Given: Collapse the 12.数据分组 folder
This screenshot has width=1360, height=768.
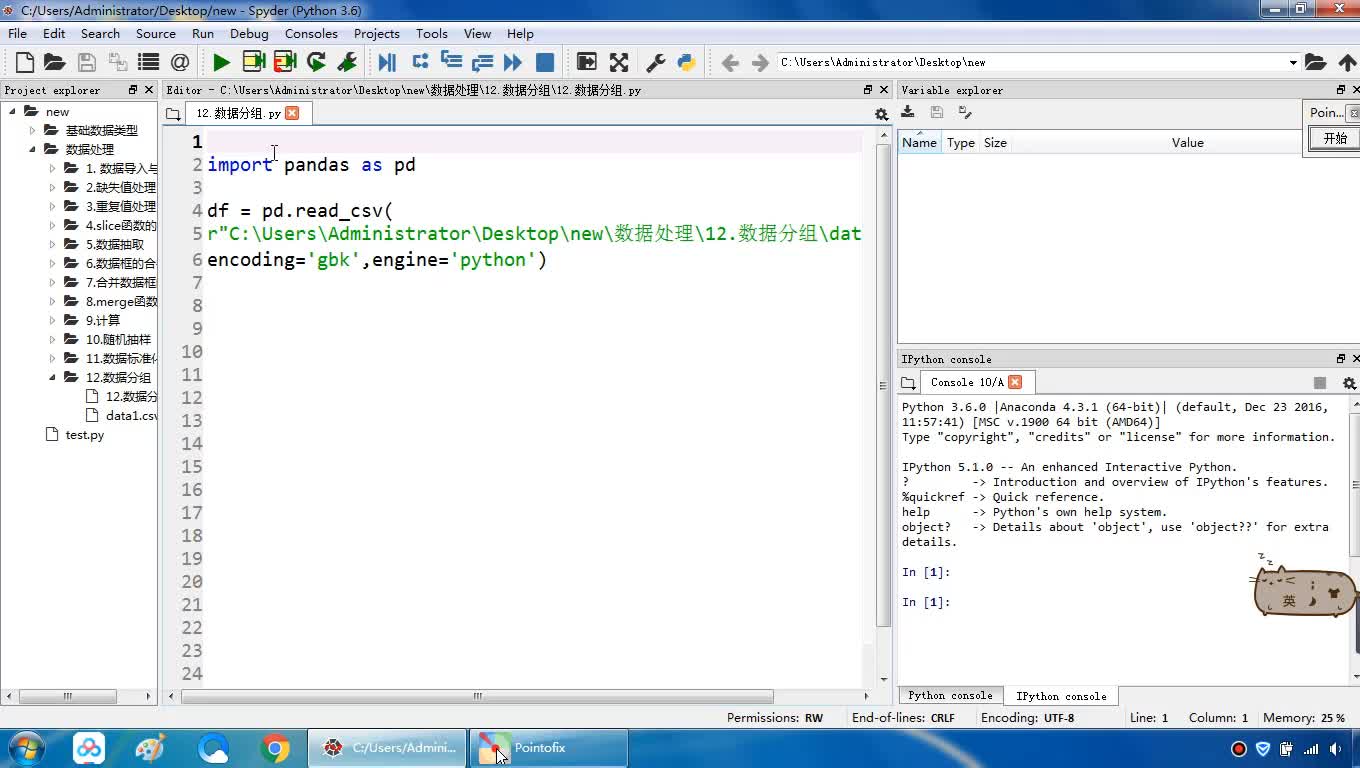Looking at the screenshot, I should click(53, 378).
